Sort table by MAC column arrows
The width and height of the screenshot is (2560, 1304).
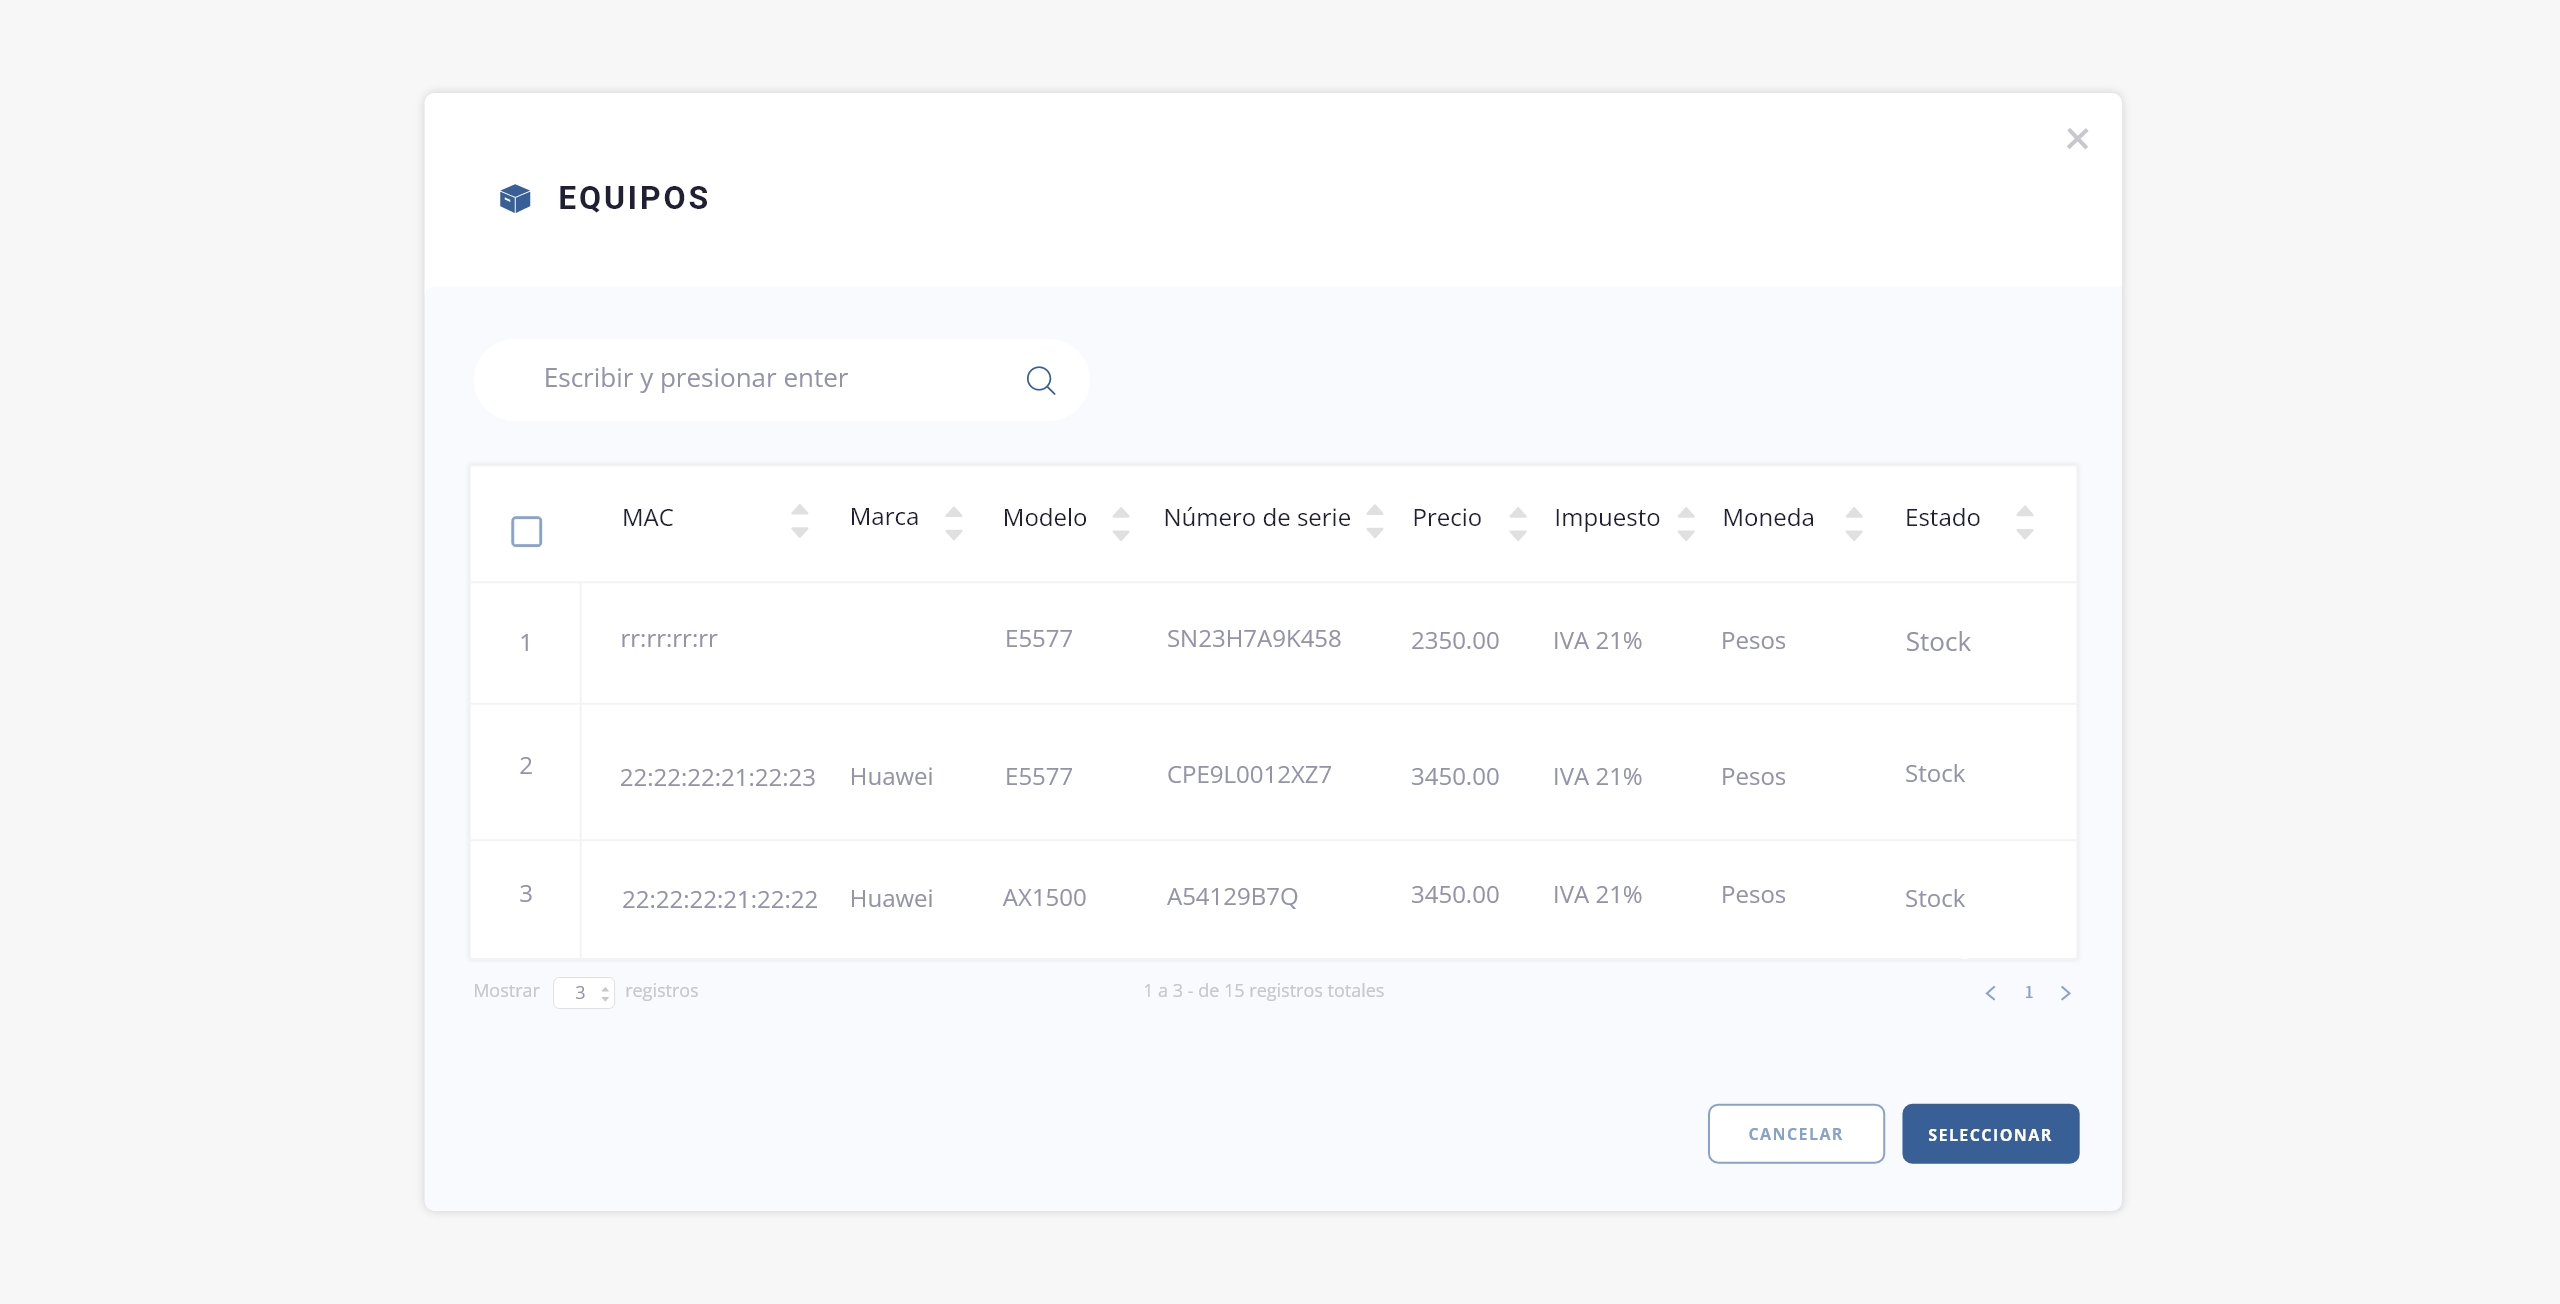(799, 521)
